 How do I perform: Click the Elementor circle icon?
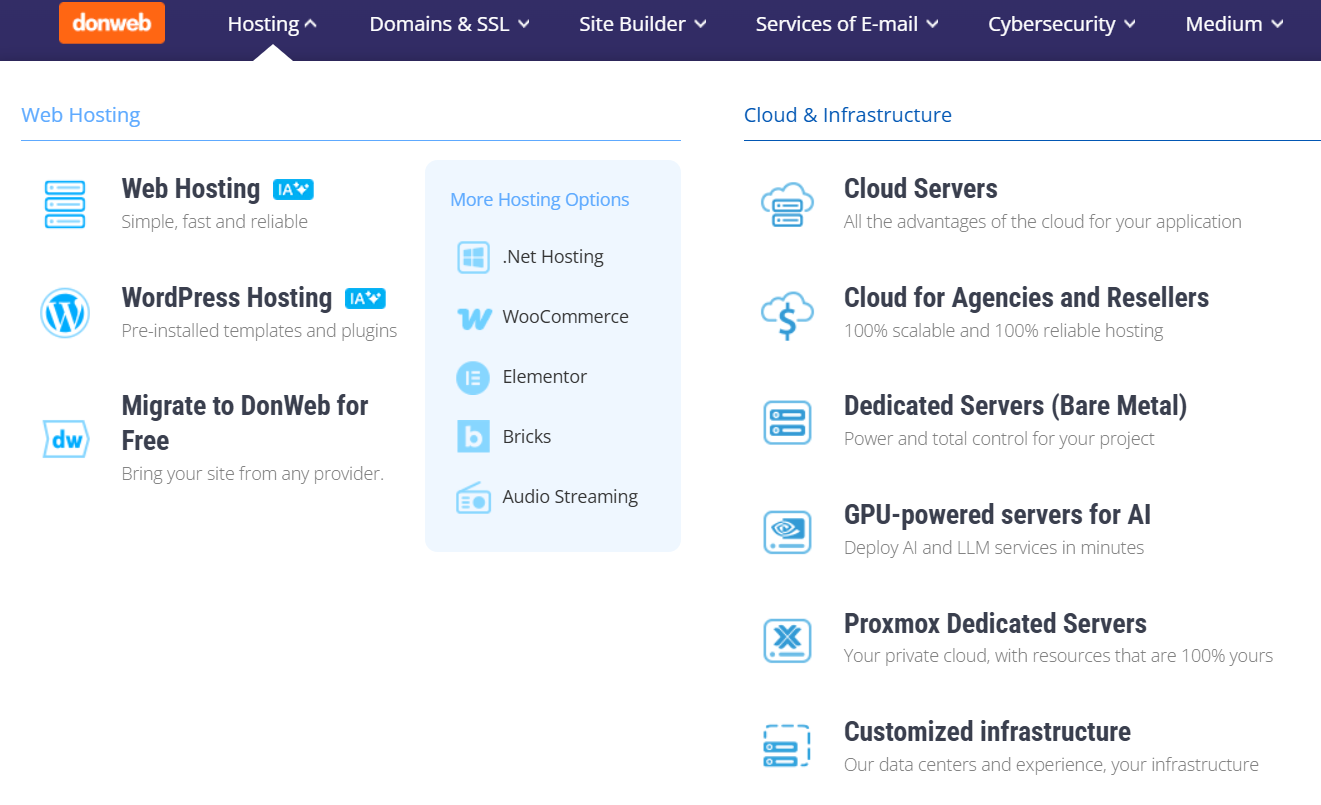[473, 377]
